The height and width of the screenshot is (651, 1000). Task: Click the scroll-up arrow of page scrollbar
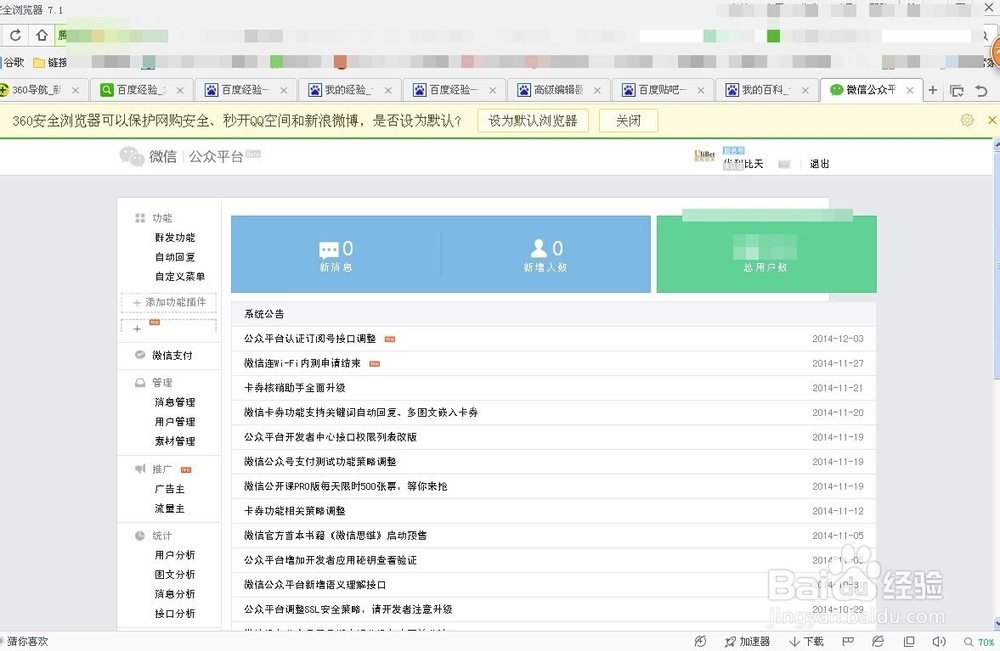(997, 145)
